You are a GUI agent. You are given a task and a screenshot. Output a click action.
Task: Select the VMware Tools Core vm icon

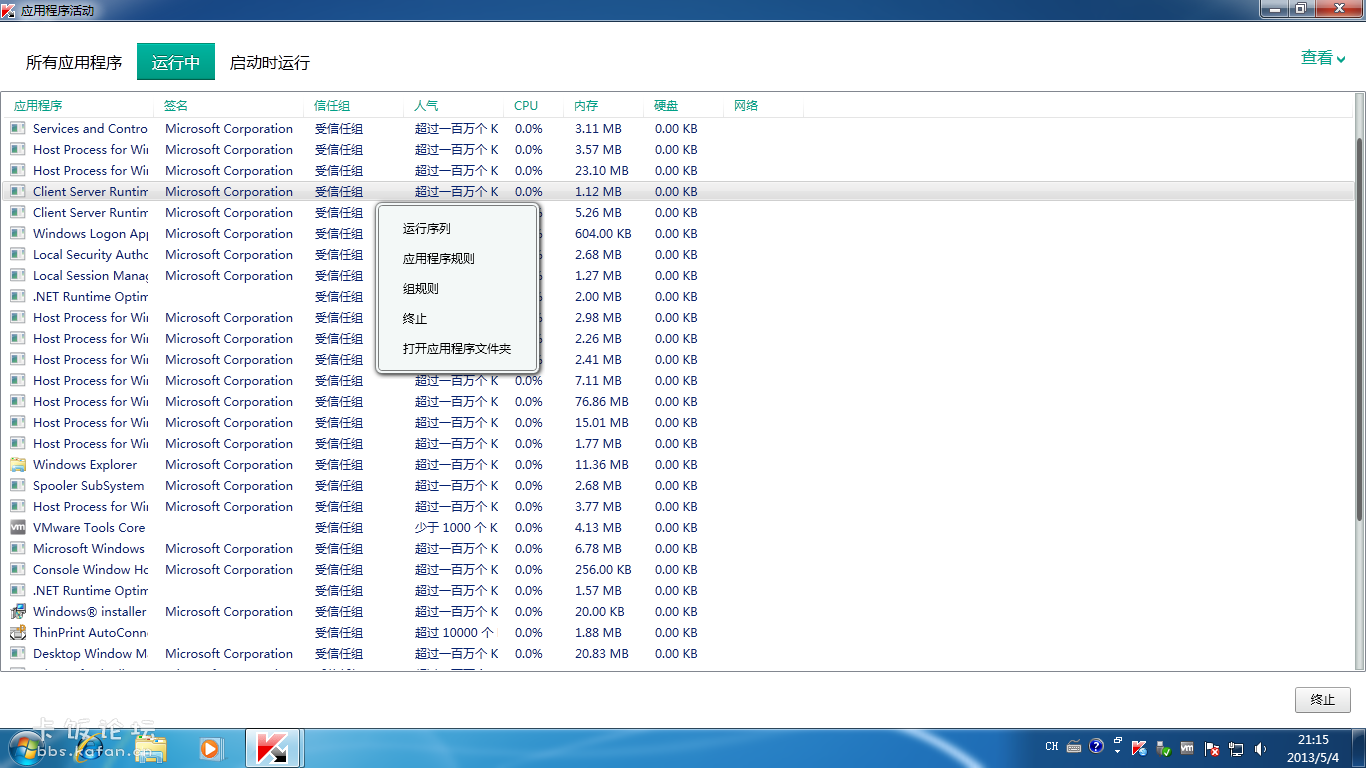pos(18,527)
